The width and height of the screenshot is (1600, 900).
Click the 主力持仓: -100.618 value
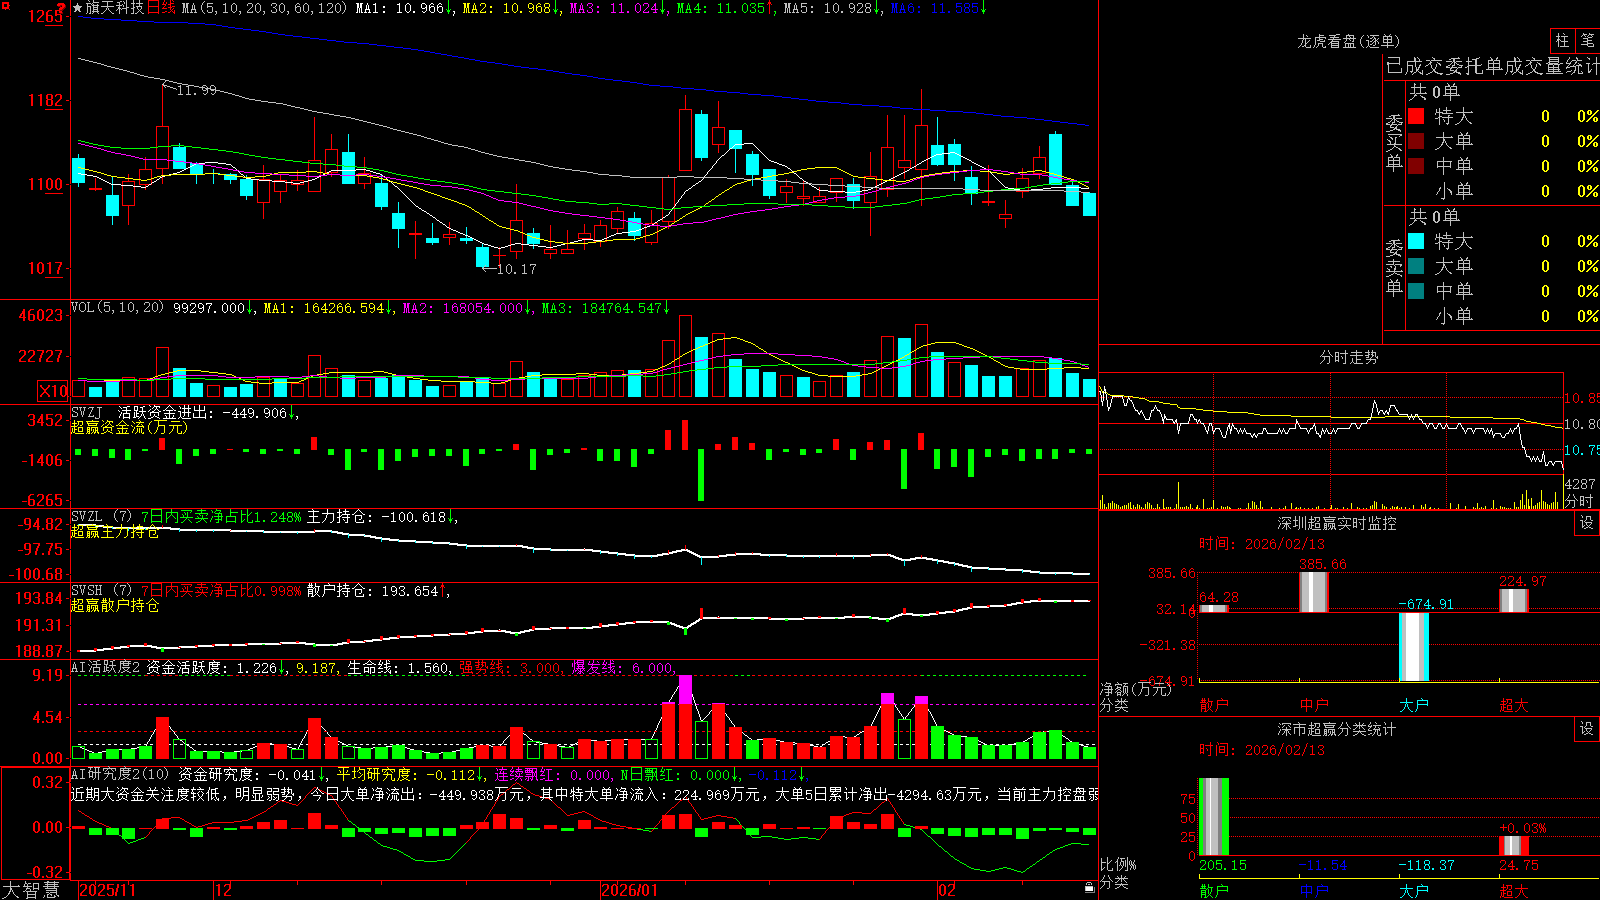tap(378, 517)
